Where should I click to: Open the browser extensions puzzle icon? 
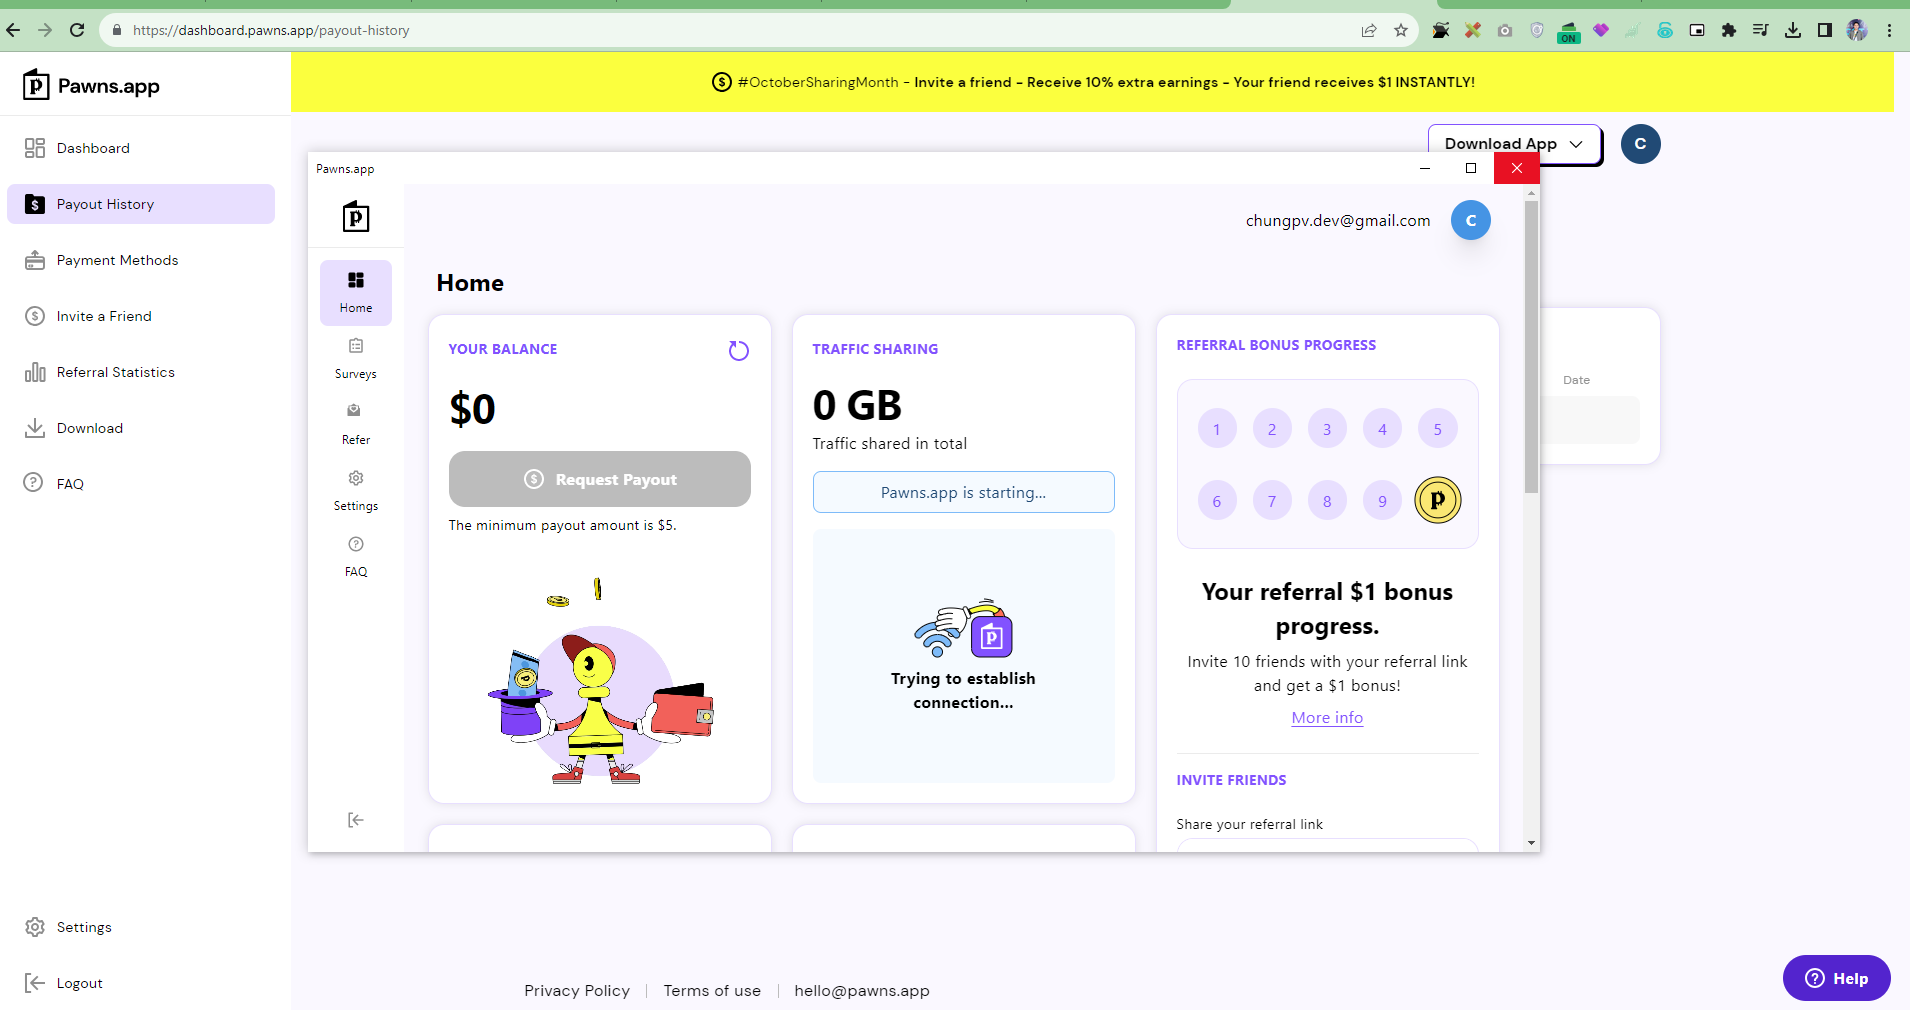click(1729, 30)
